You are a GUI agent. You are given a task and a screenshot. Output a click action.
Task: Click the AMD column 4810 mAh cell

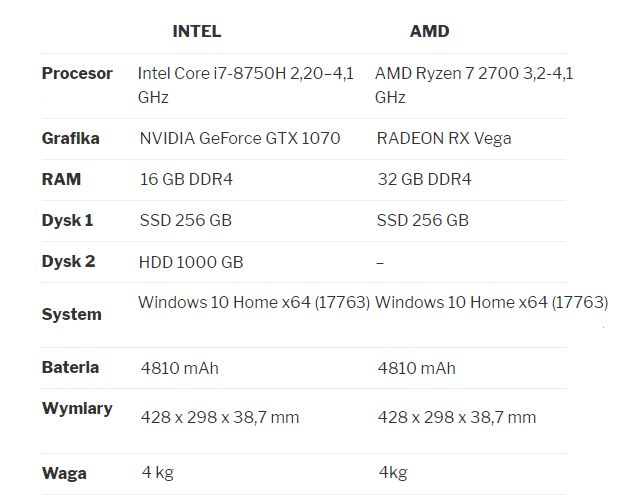point(417,368)
